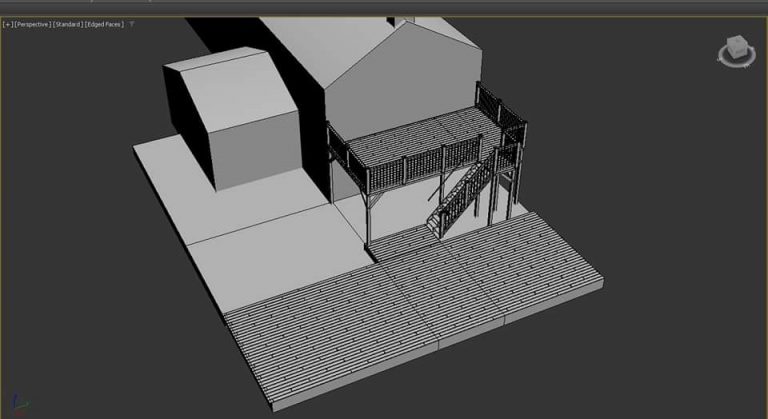The height and width of the screenshot is (419, 768).
Task: Click the viewport filter funnel icon
Action: click(132, 24)
